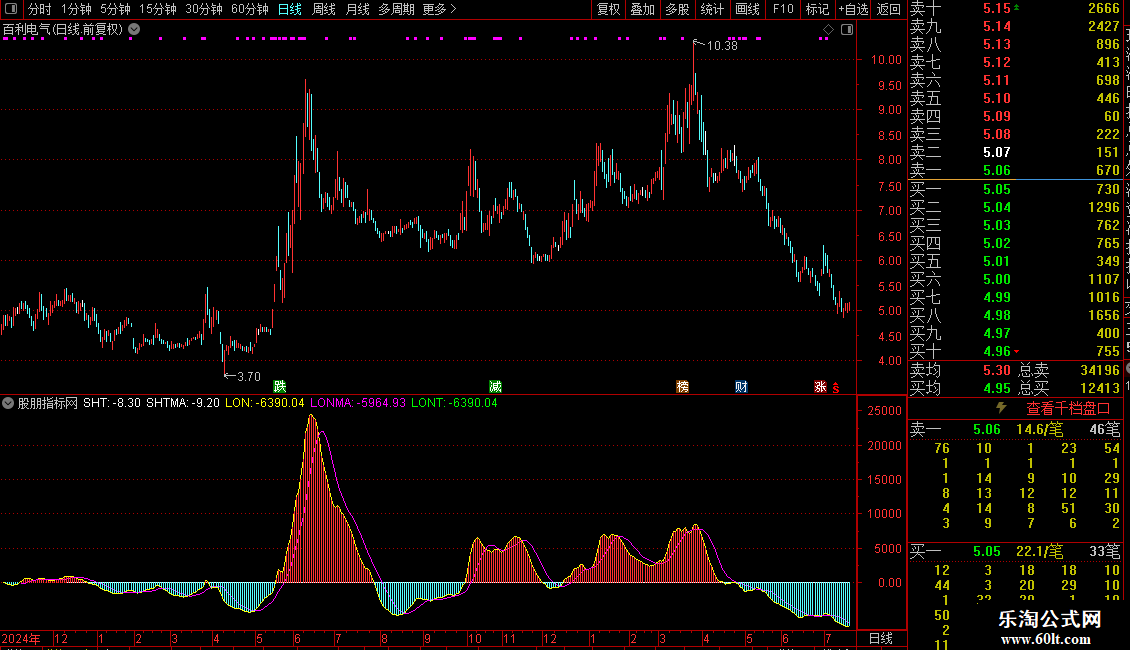Click the up arrow beside 卖十
Viewport: 1130px width, 650px height.
1017,7
